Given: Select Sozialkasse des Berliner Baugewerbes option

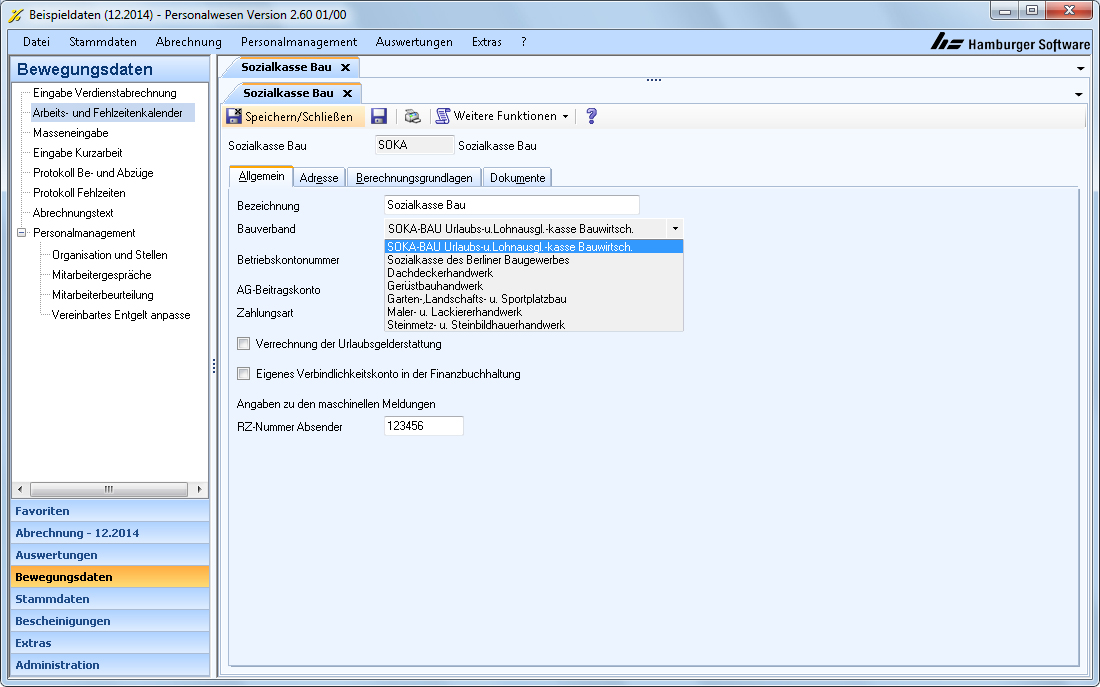Looking at the screenshot, I should pos(534,260).
